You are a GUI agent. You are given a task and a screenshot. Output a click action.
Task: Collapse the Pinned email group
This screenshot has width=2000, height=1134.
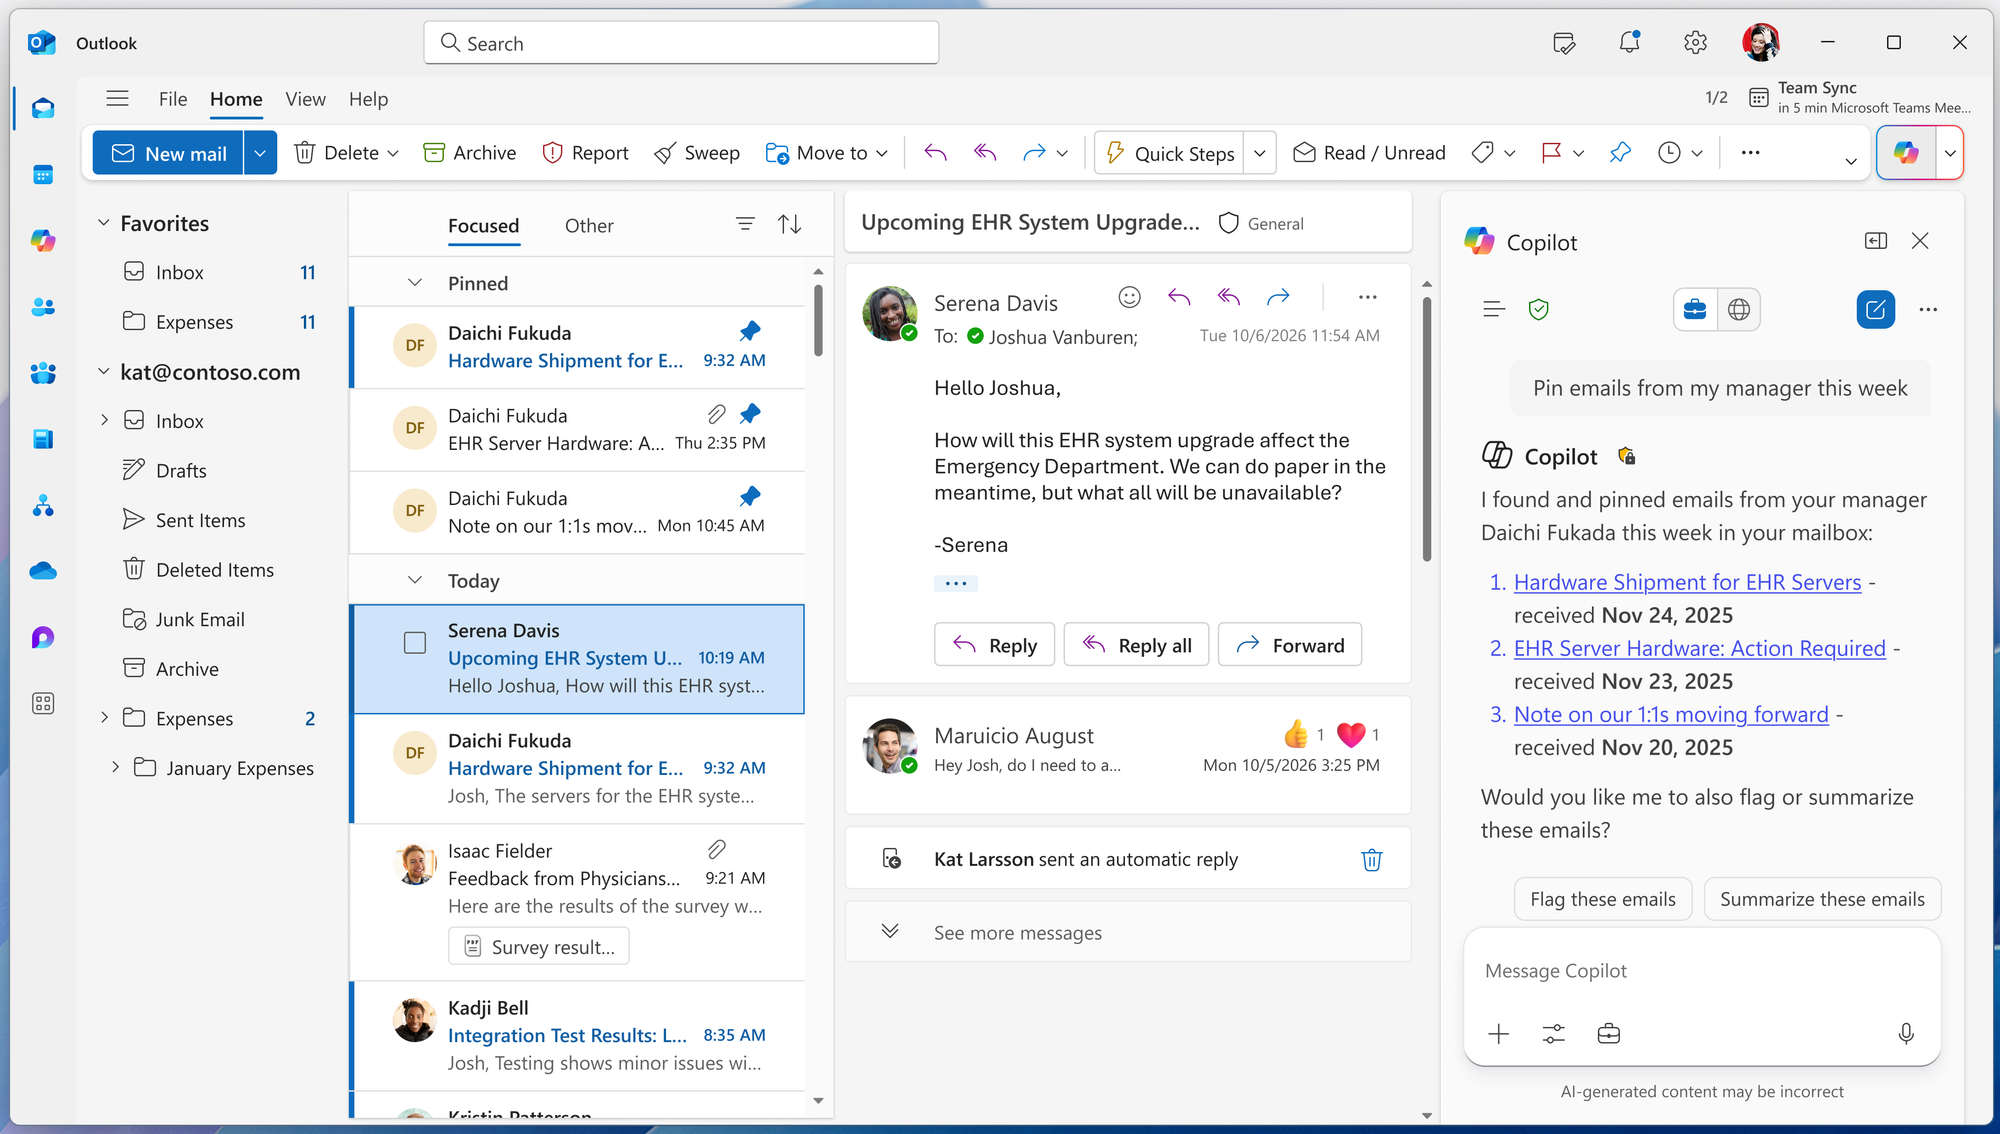tap(415, 284)
